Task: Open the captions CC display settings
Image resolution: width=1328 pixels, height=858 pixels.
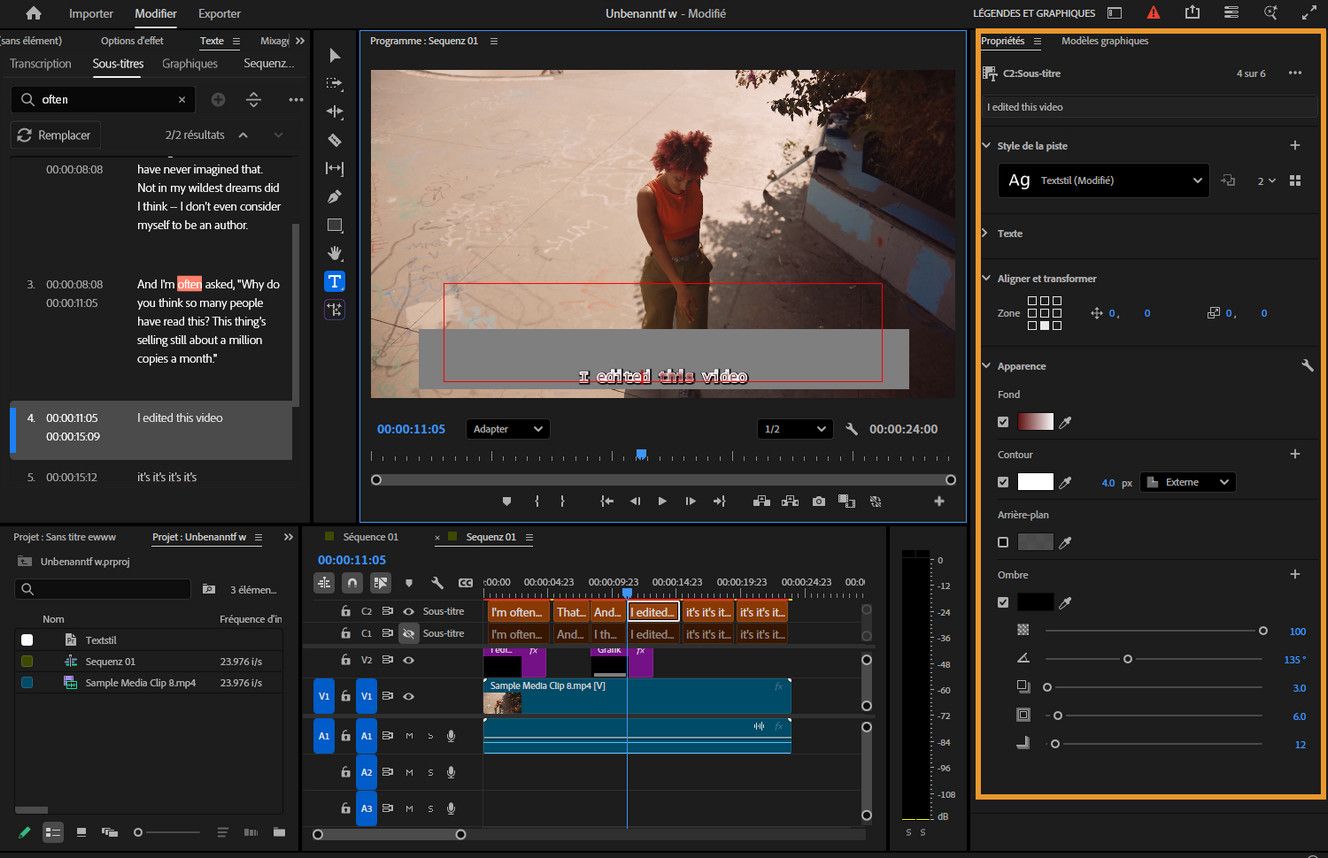Action: coord(465,583)
